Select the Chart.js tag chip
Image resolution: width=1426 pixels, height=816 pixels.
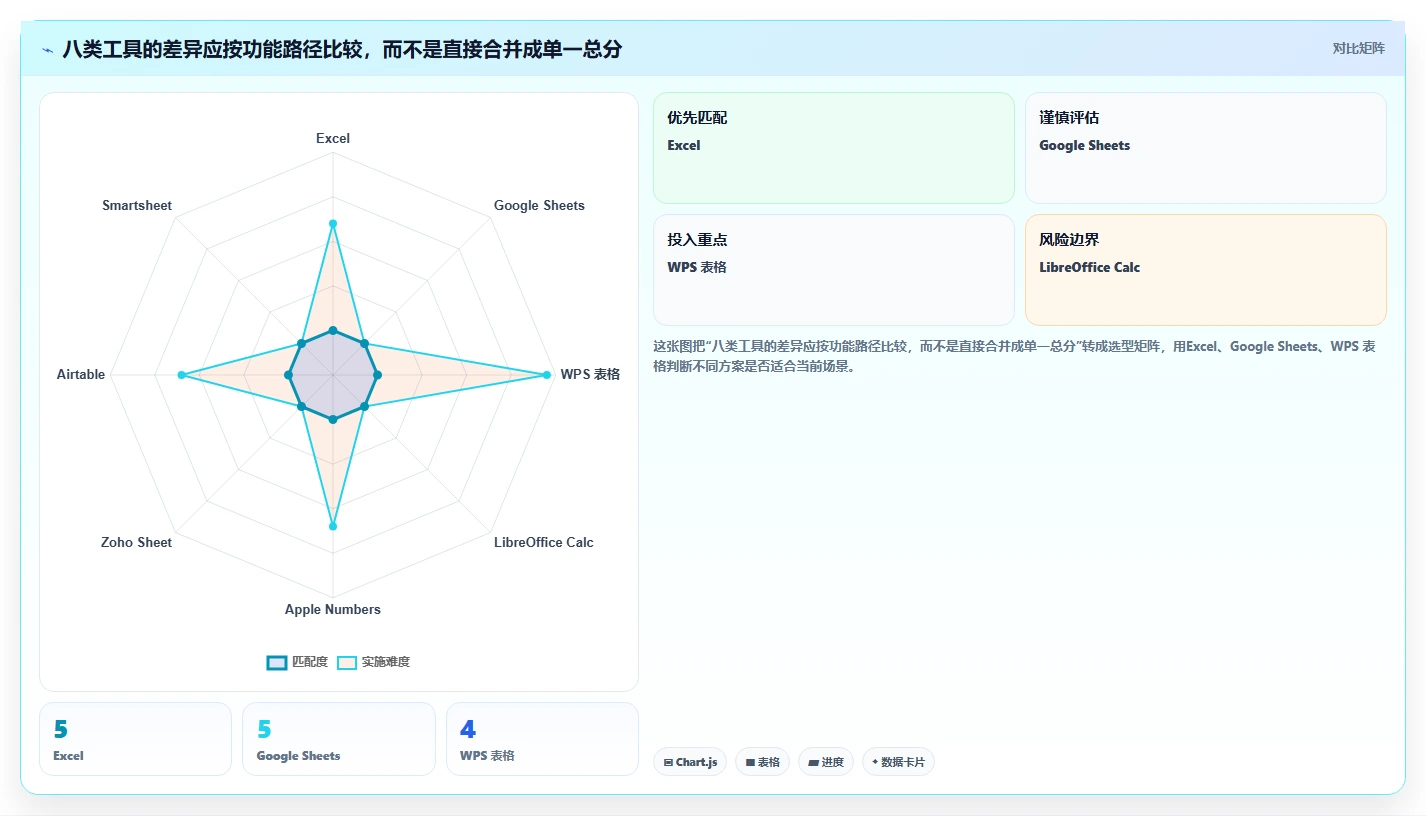pos(690,762)
